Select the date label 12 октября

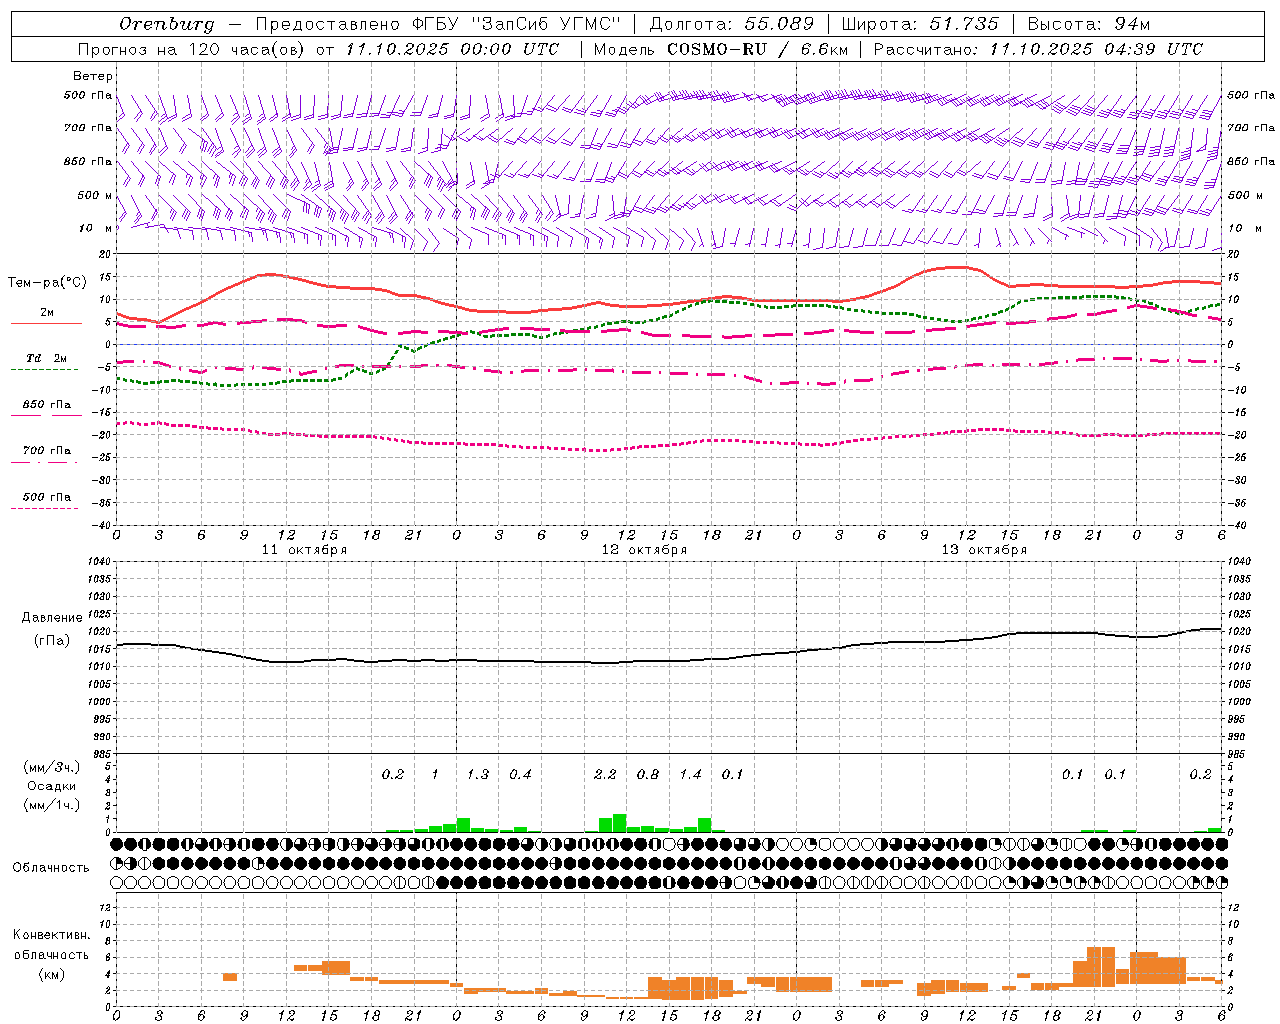644,550
